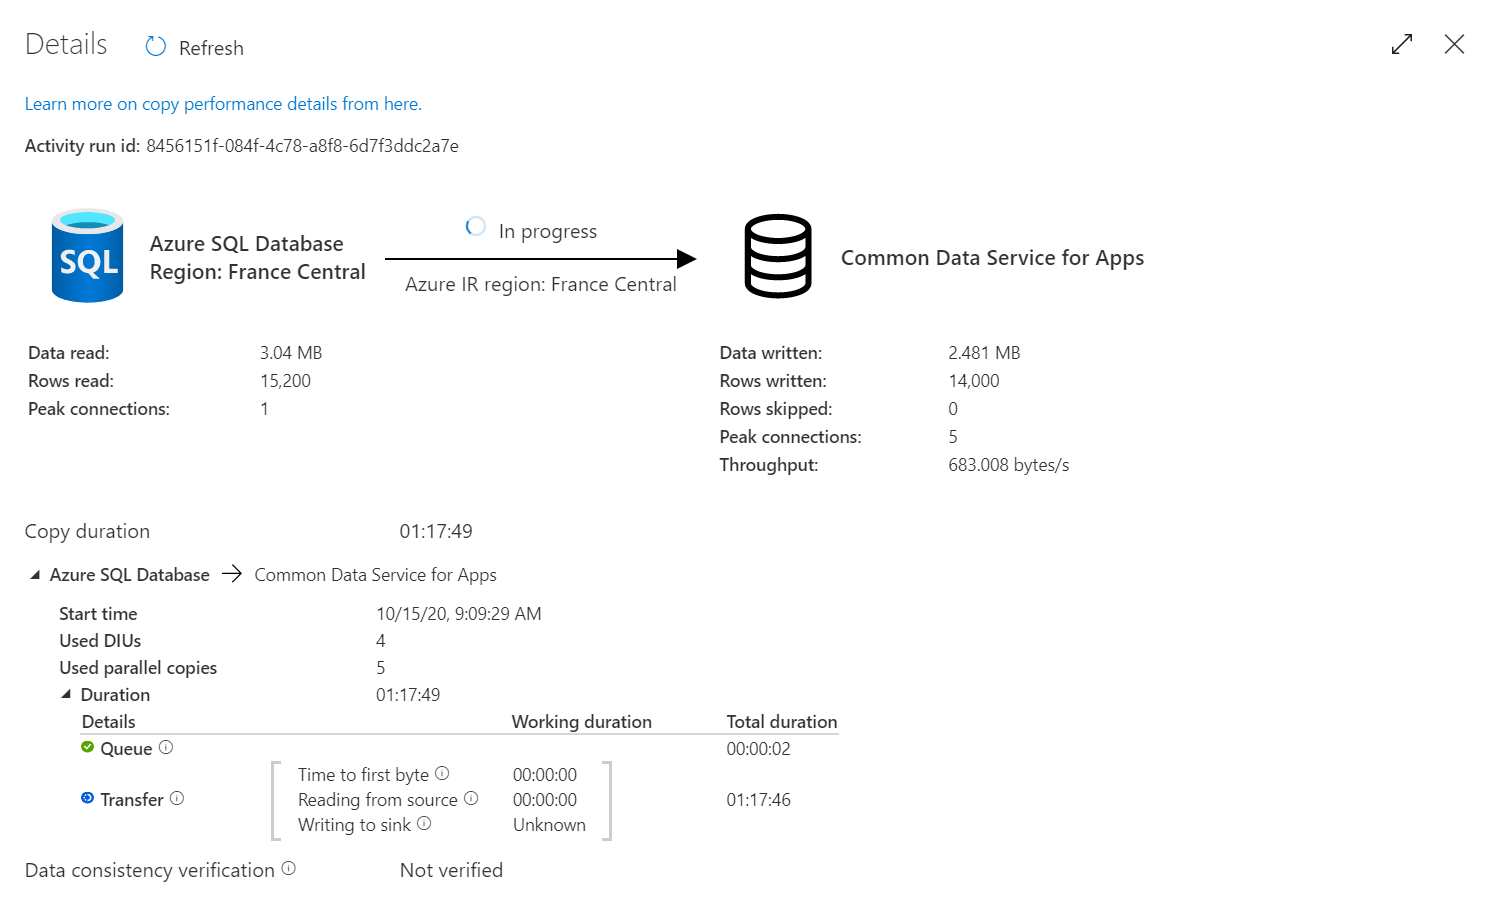Click the info icon beside Time to first byte
This screenshot has width=1490, height=908.
pyautogui.click(x=443, y=773)
